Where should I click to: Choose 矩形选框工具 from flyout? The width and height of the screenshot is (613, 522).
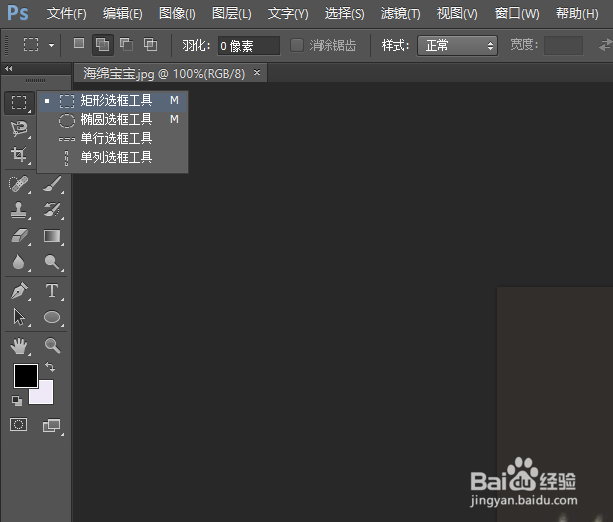click(x=113, y=101)
